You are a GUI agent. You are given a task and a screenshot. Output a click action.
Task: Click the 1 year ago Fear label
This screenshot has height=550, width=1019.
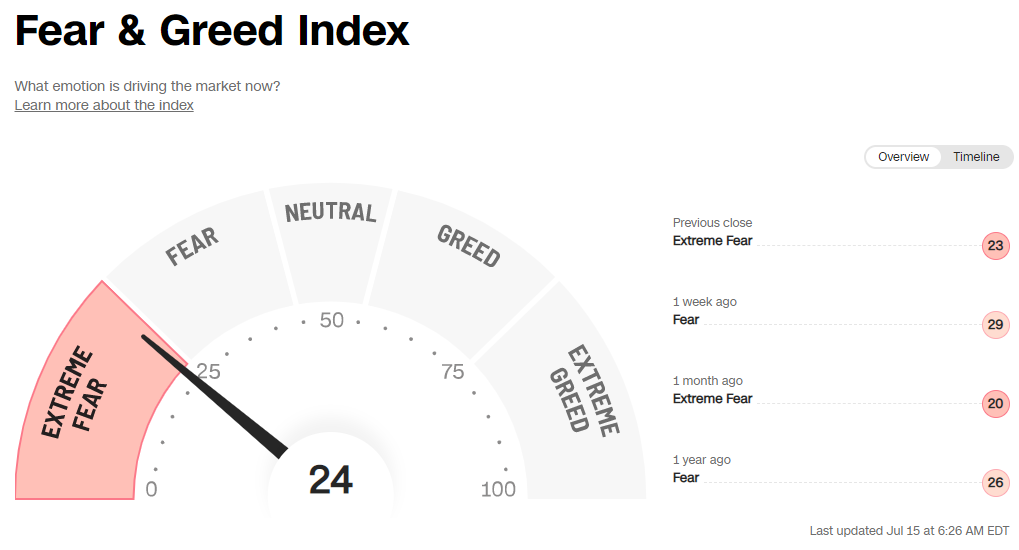click(686, 478)
